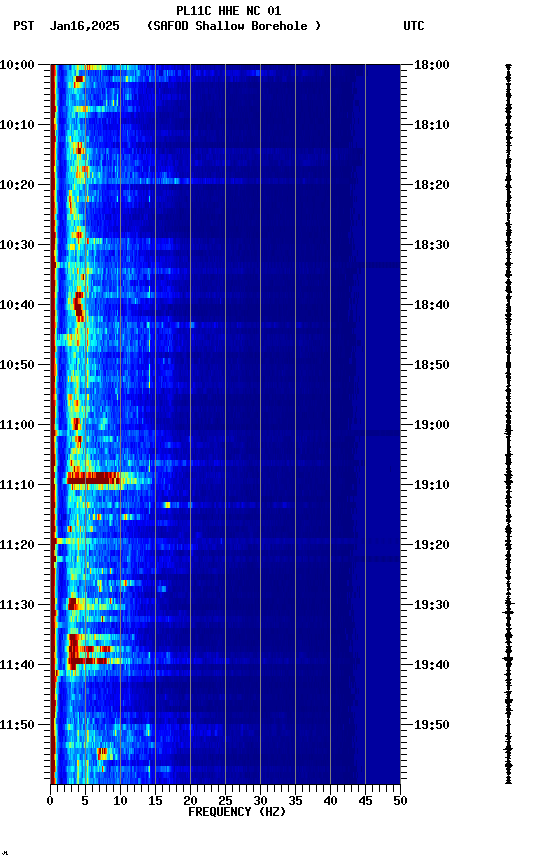
Task: Click the red energy burst just before 11:40
Action: 88,660
